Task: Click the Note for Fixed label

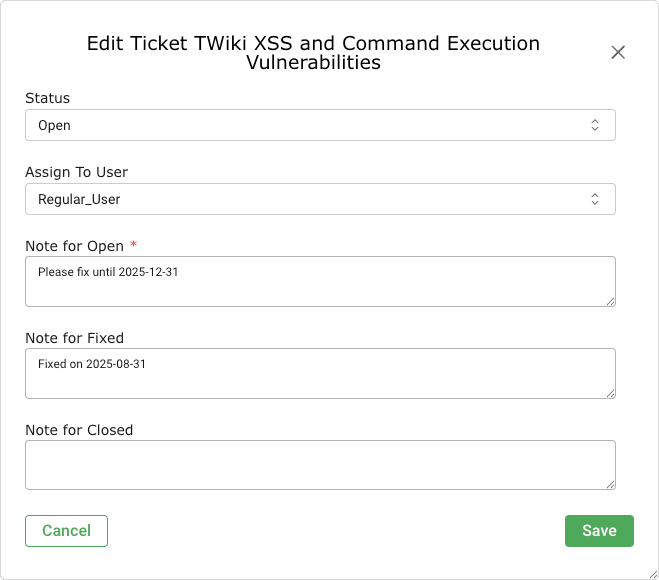Action: [75, 338]
